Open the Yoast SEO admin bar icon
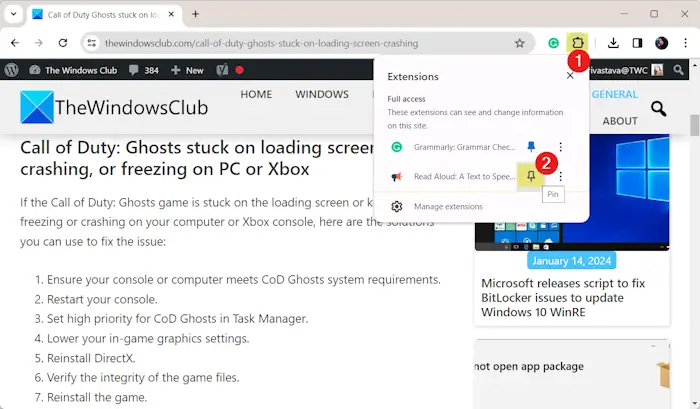 pos(222,70)
